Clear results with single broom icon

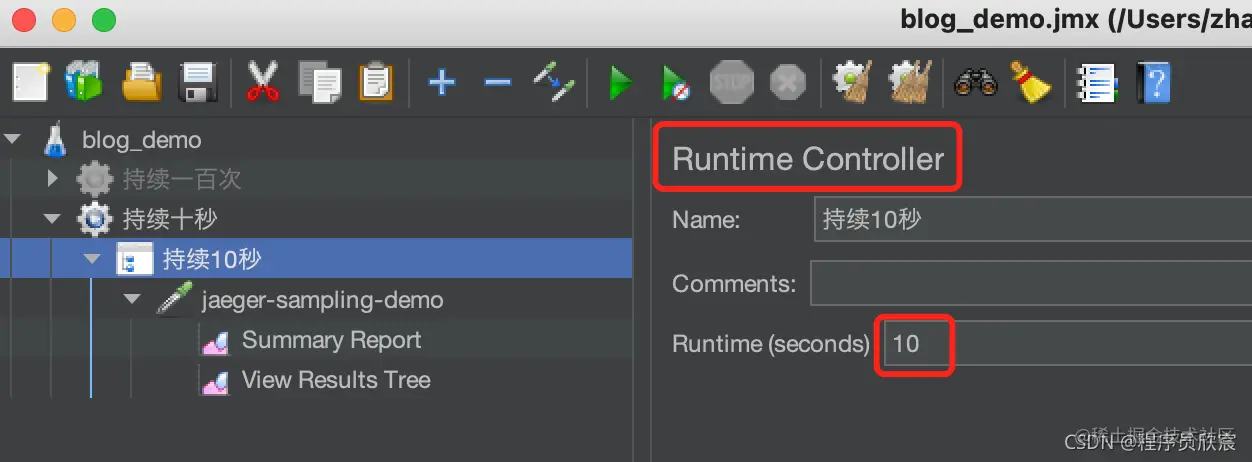tap(853, 82)
